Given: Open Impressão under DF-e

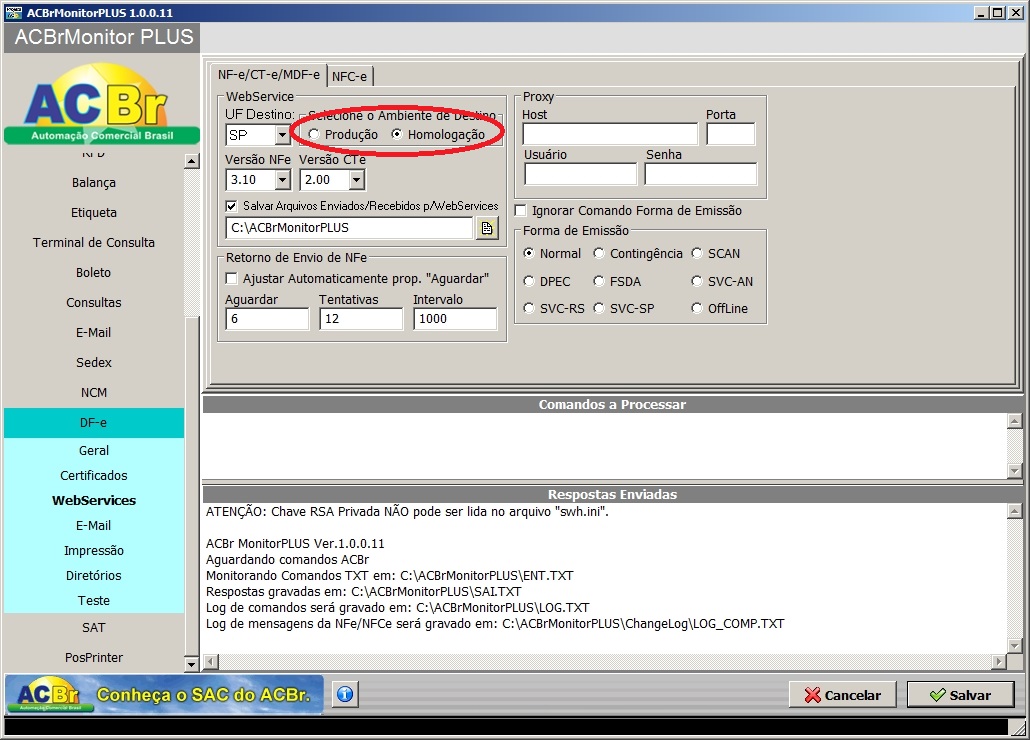Looking at the screenshot, I should [x=94, y=550].
